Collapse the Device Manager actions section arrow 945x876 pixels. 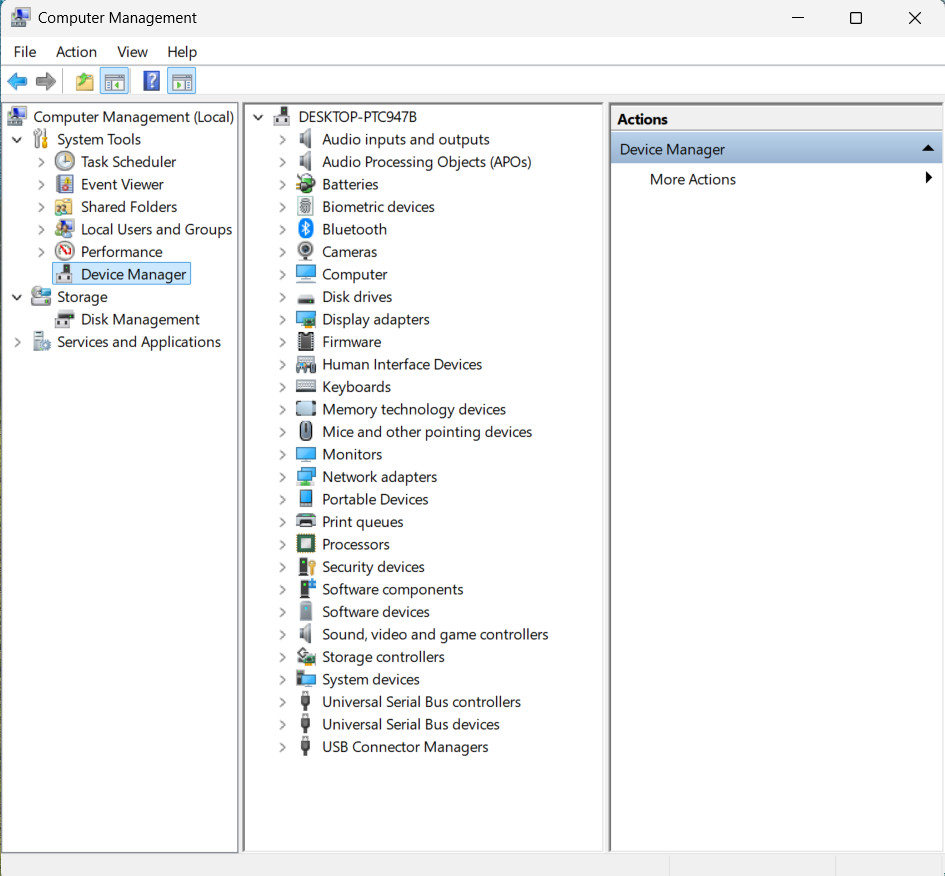point(928,149)
